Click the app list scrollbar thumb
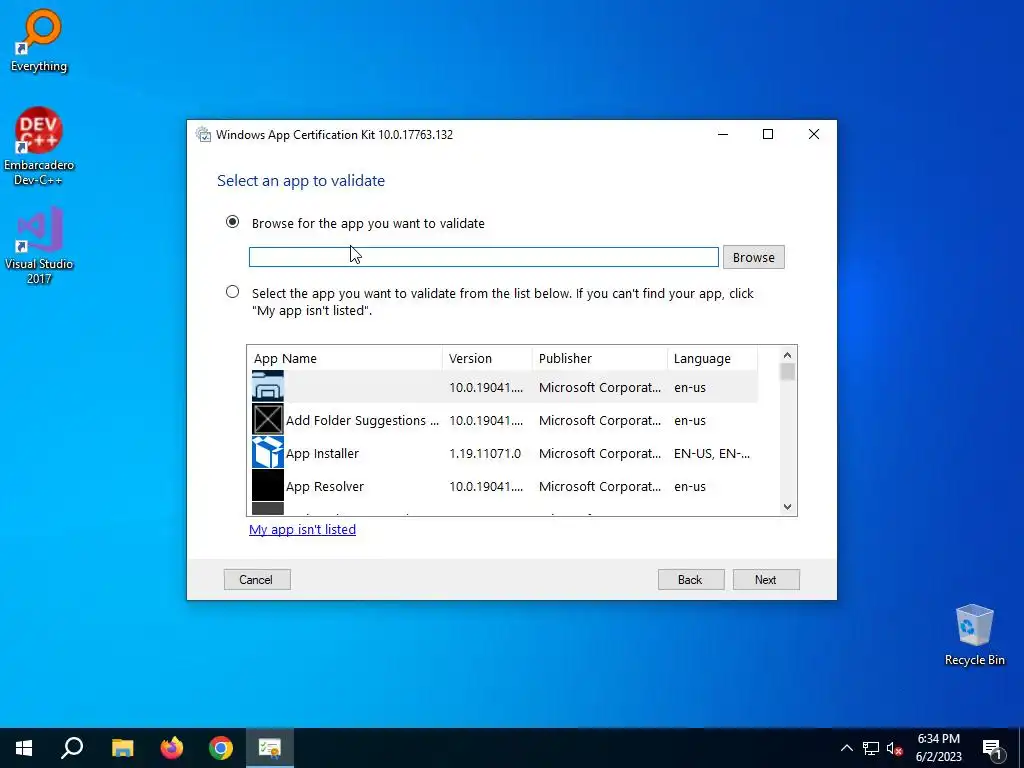This screenshot has width=1024, height=768. tap(787, 372)
